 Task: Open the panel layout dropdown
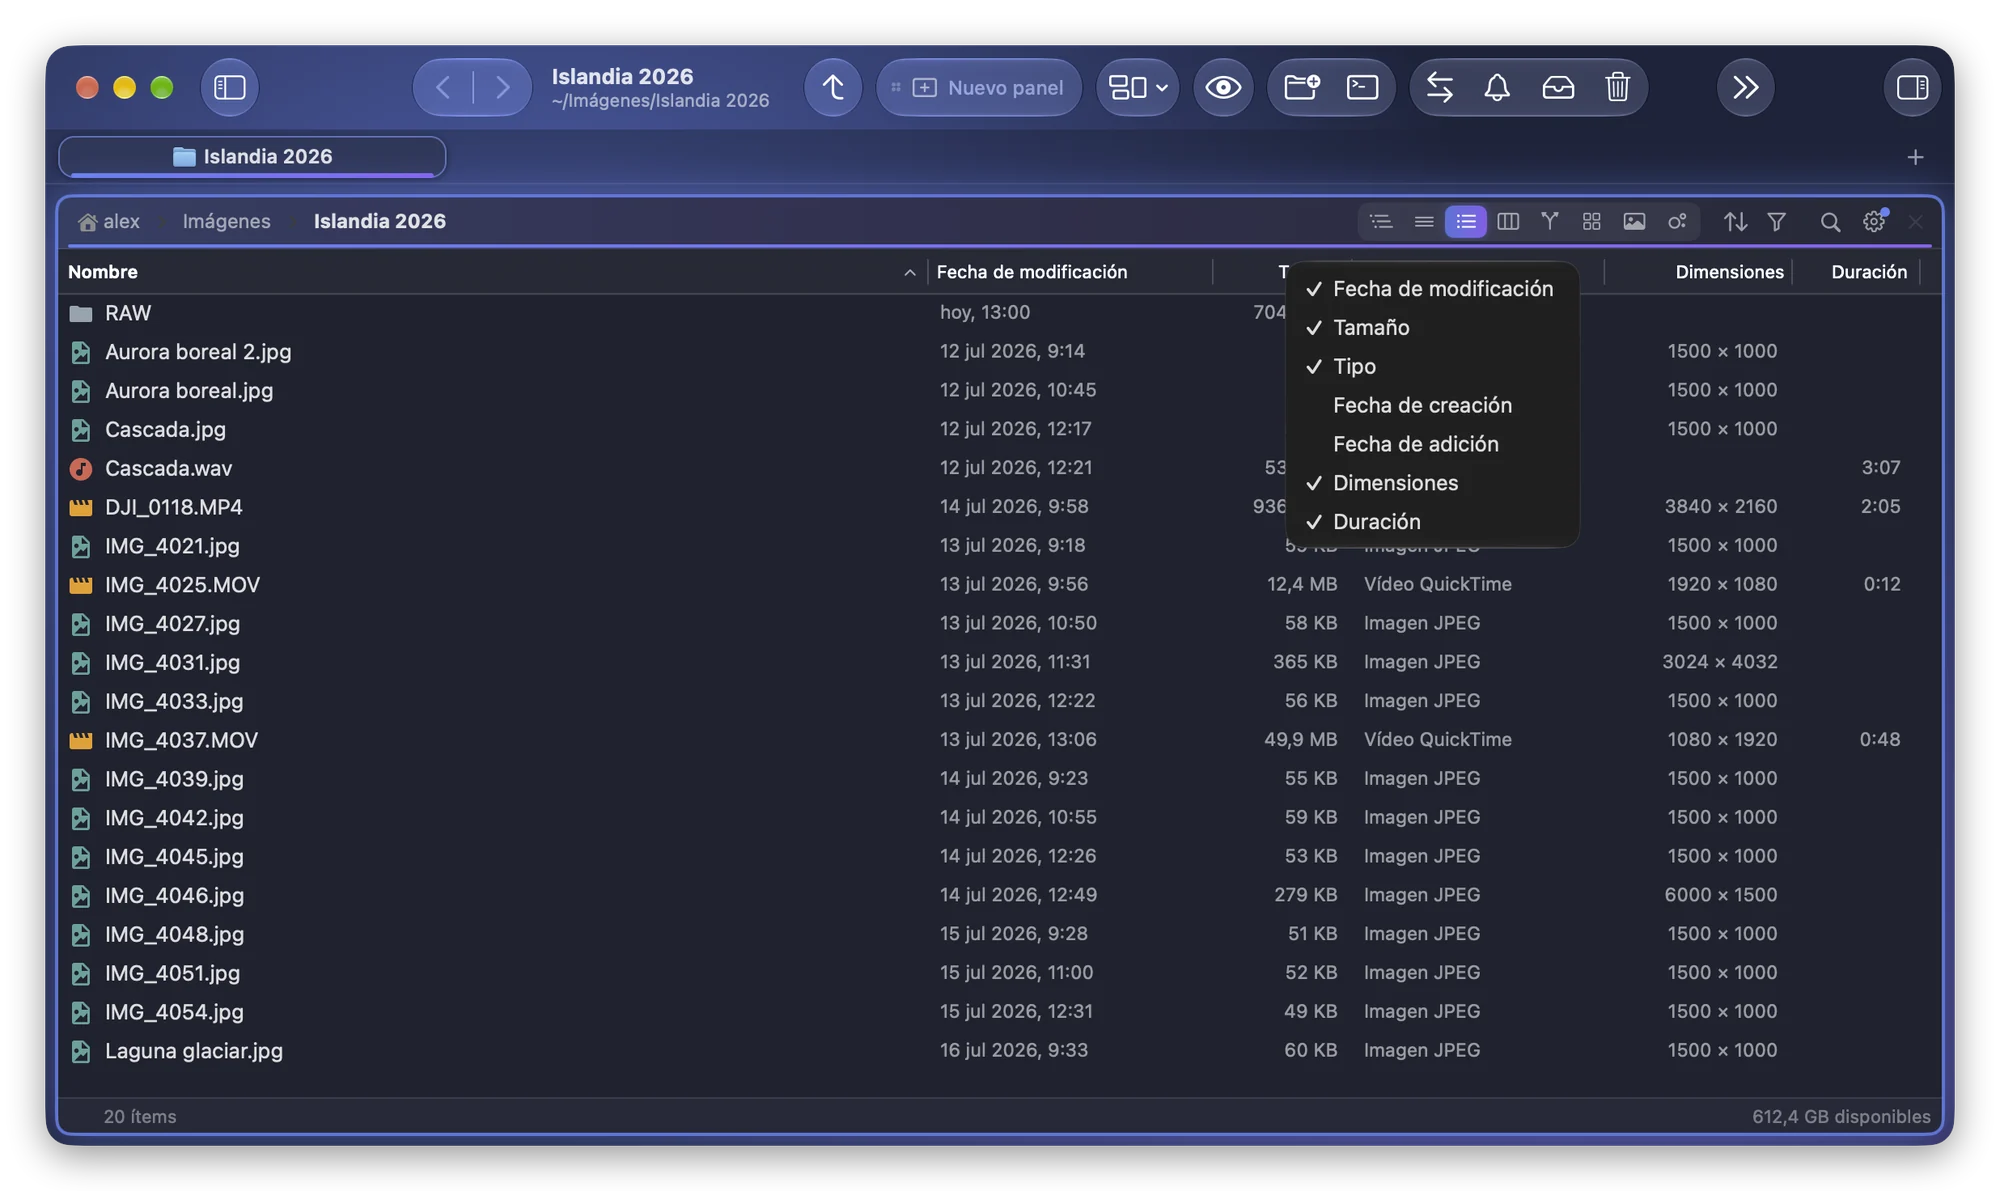click(1138, 87)
